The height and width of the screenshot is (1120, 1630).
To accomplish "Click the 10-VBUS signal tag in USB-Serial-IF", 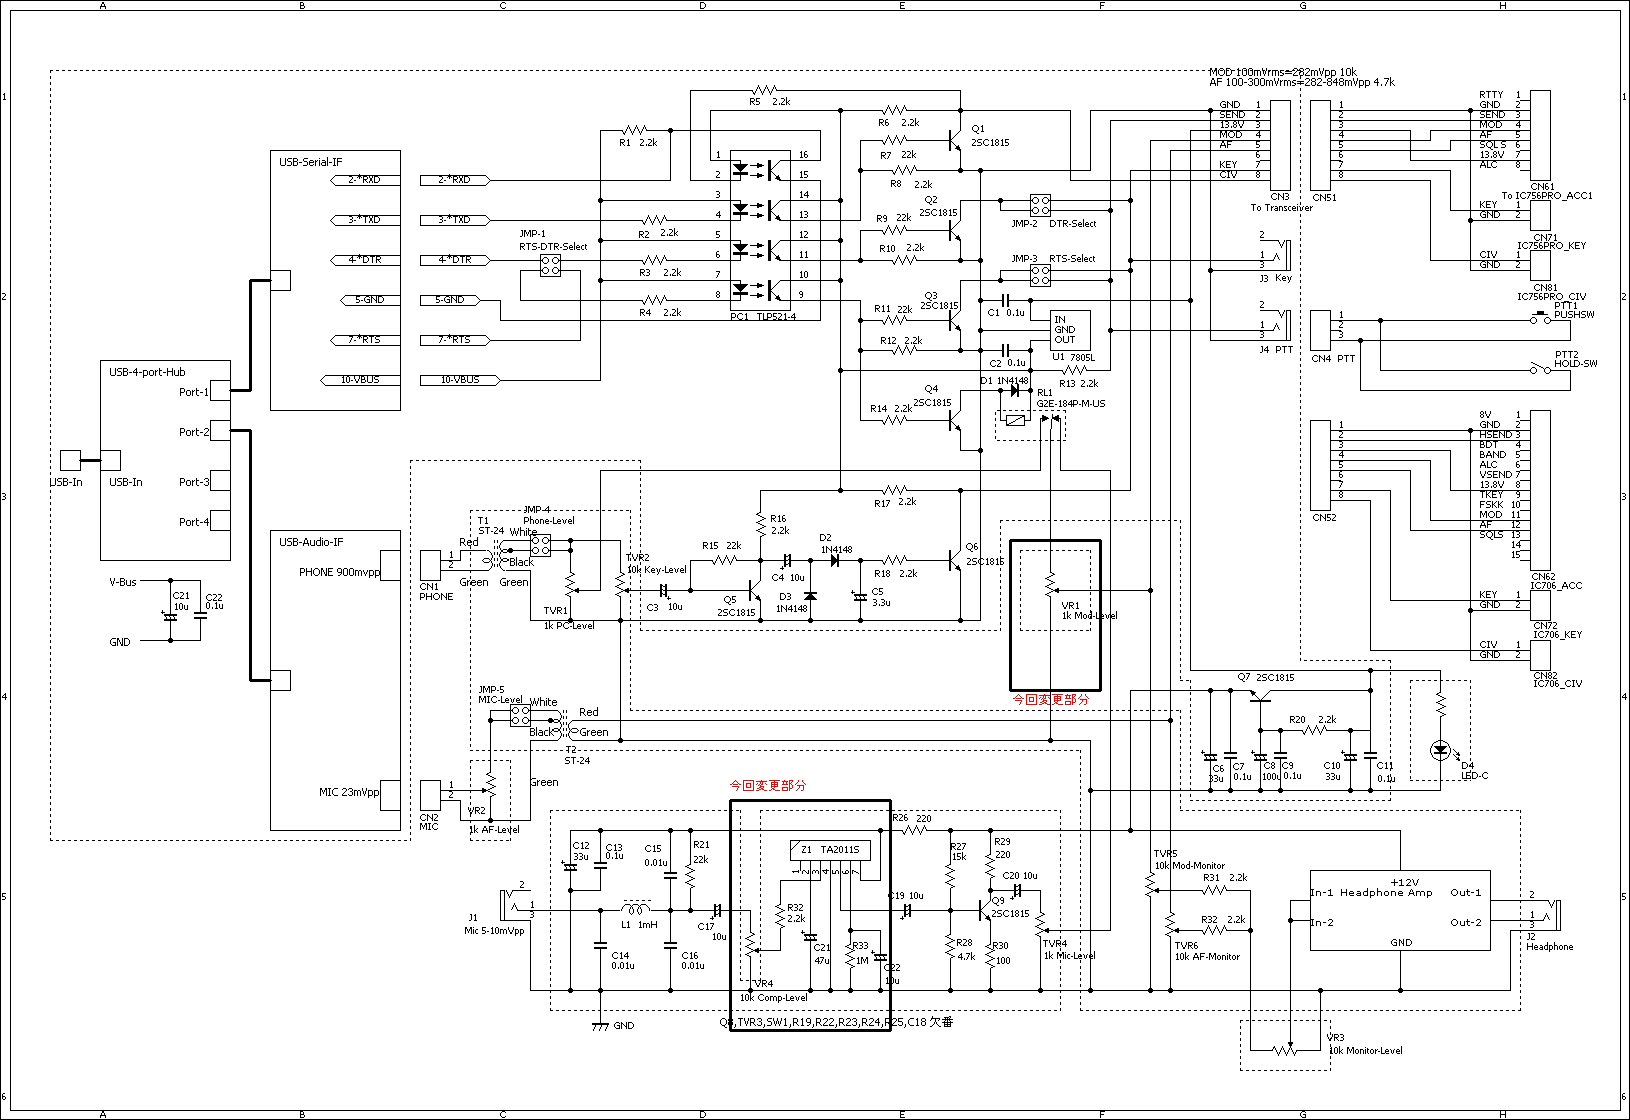I will click(360, 380).
